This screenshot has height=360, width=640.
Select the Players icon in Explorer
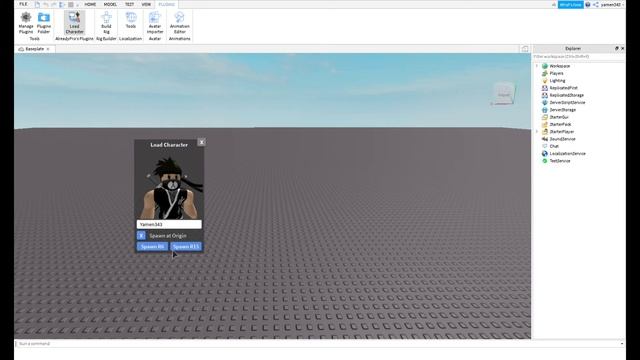pyautogui.click(x=544, y=73)
